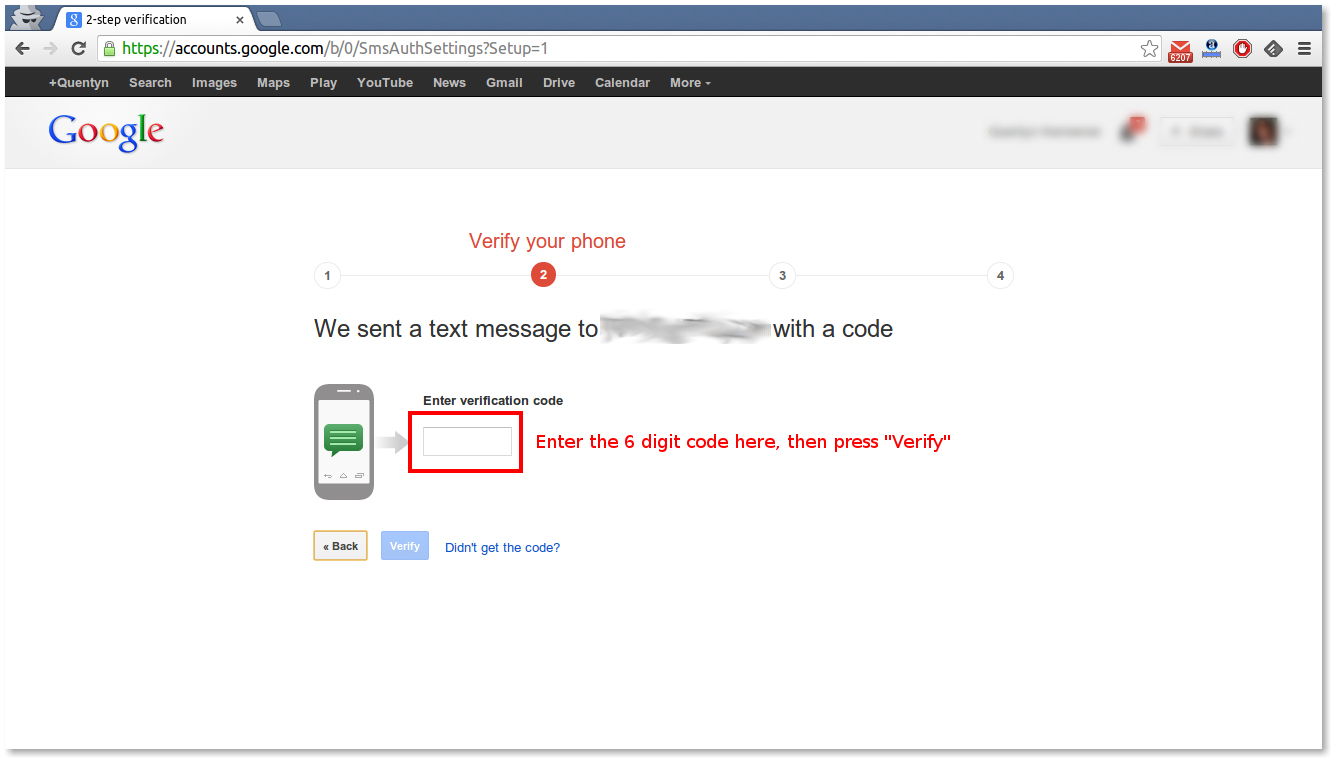
Task: Open Gmail from the Google bar
Action: (x=504, y=83)
